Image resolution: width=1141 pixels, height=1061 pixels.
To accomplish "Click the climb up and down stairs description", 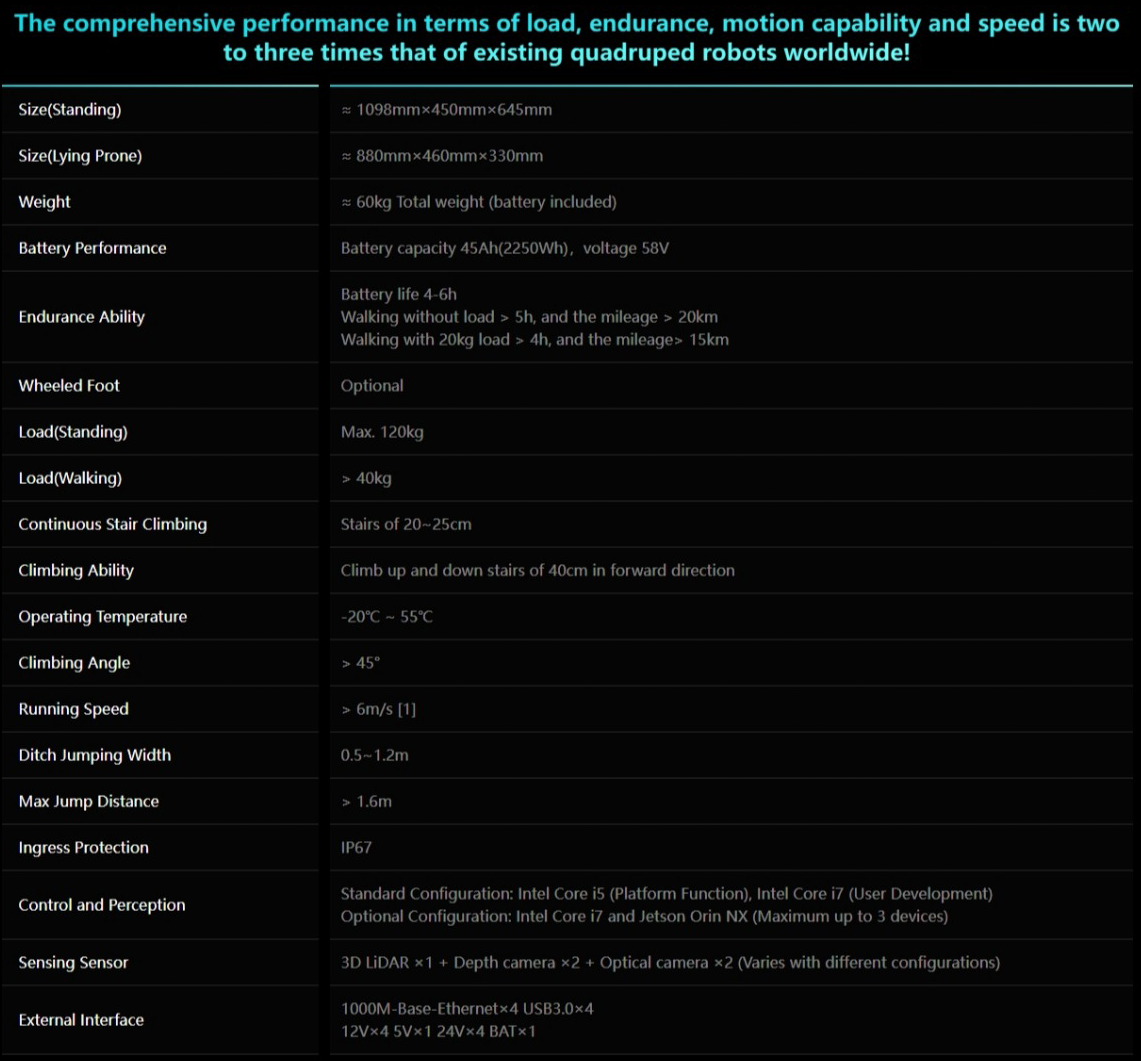I will coord(537,570).
